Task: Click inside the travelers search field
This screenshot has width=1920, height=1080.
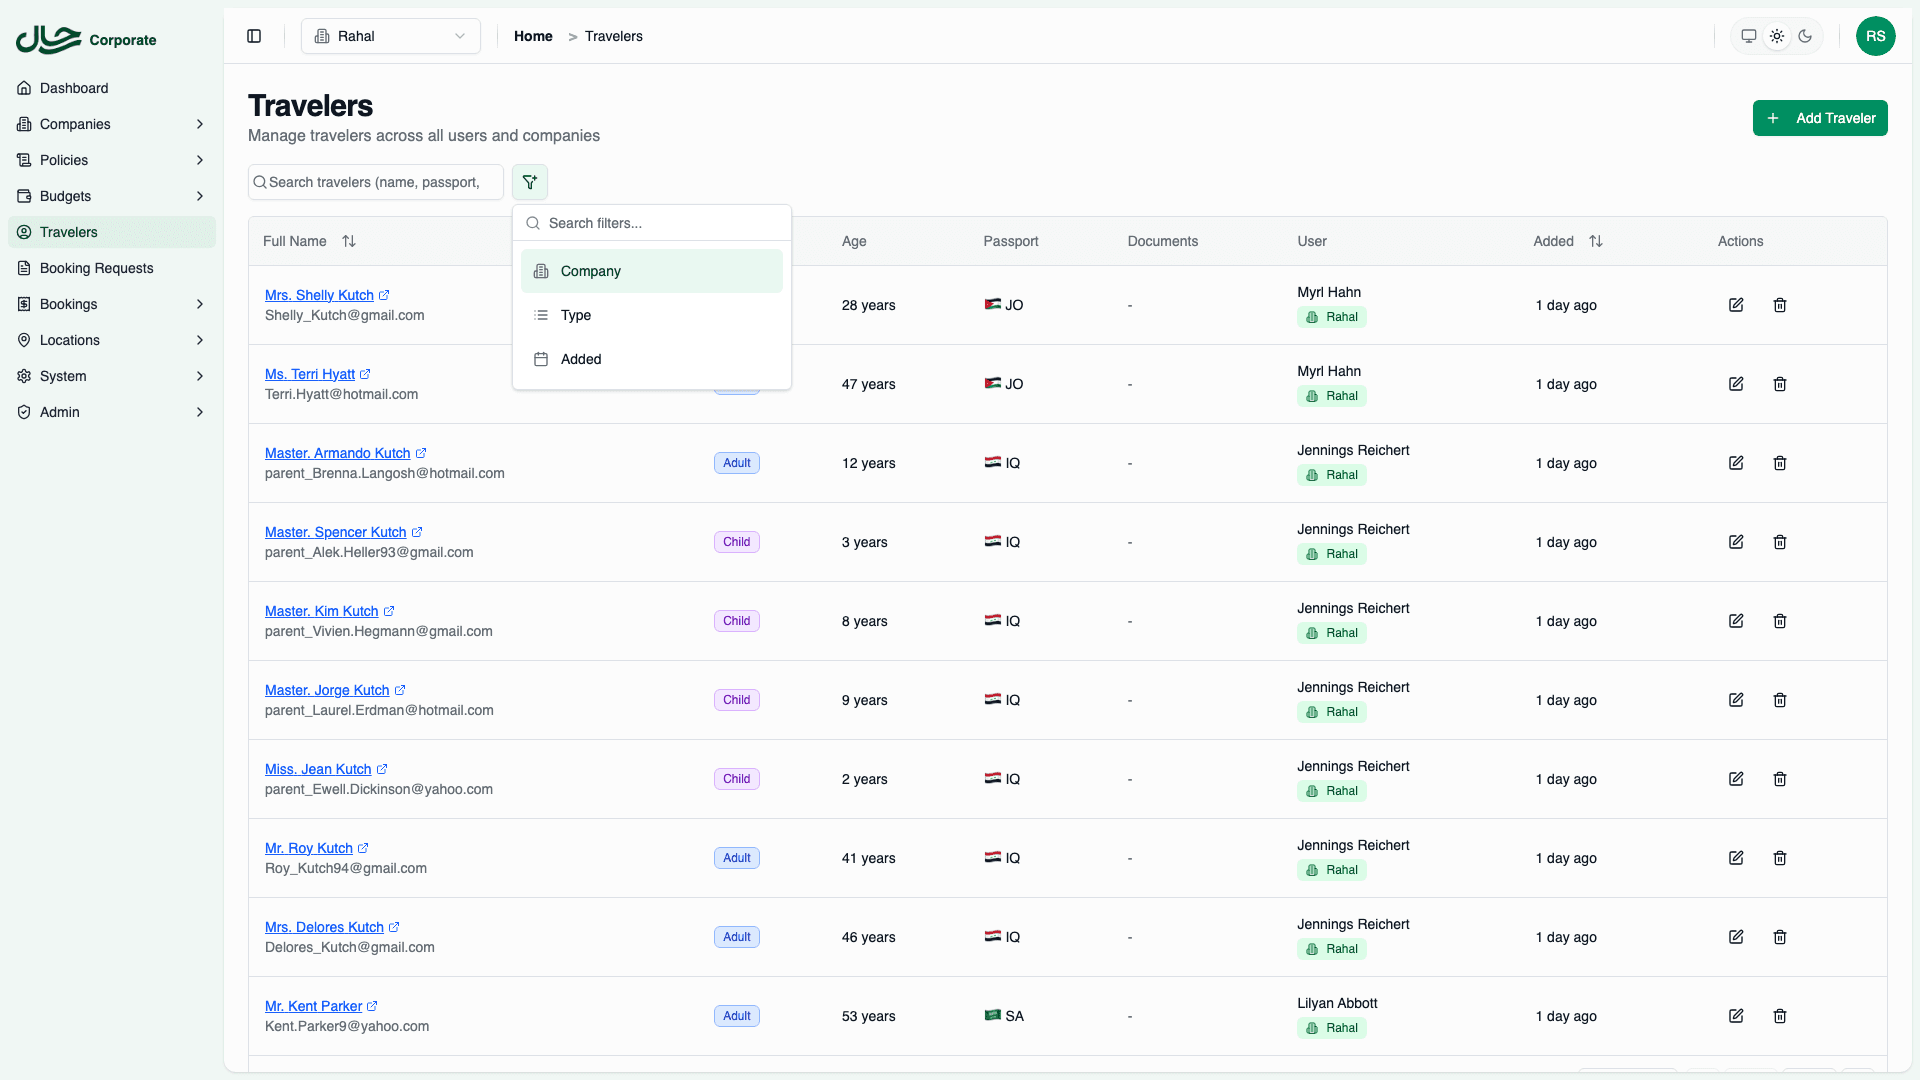Action: pos(375,182)
